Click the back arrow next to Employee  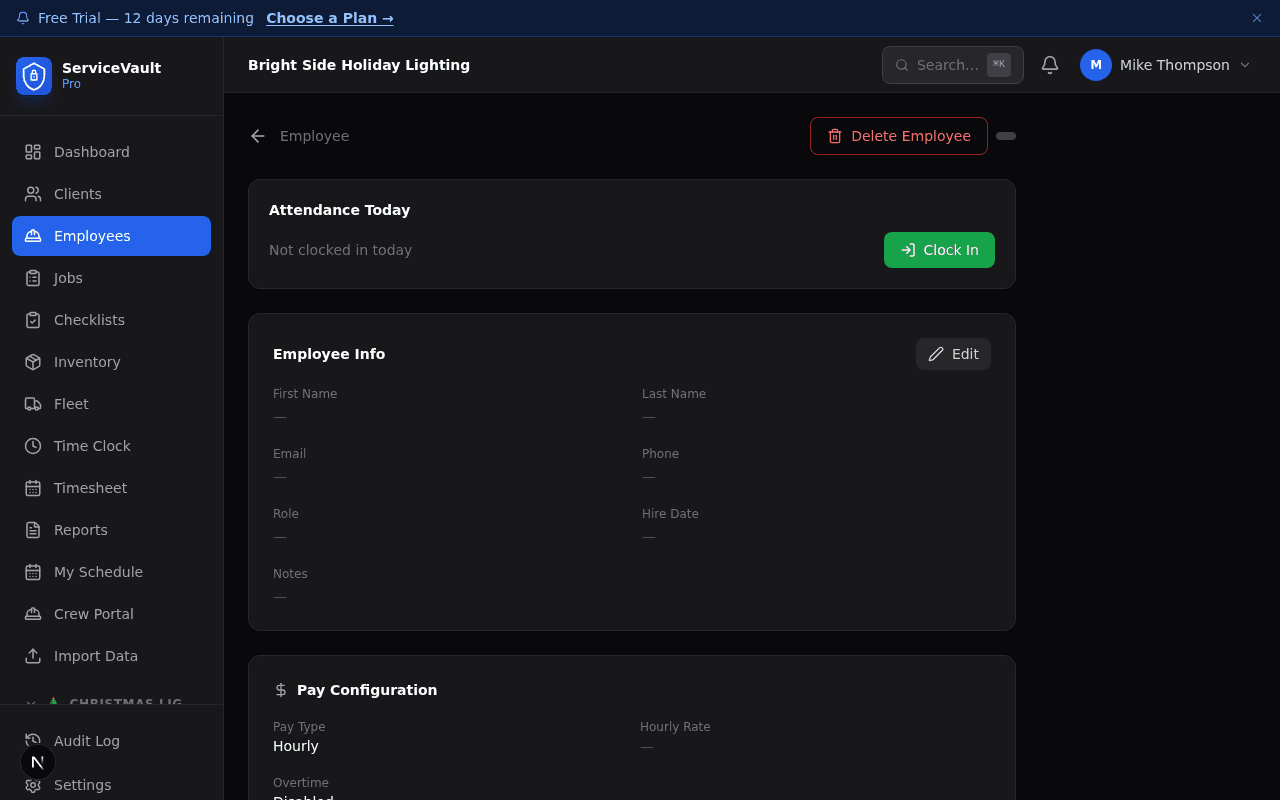[x=257, y=136]
